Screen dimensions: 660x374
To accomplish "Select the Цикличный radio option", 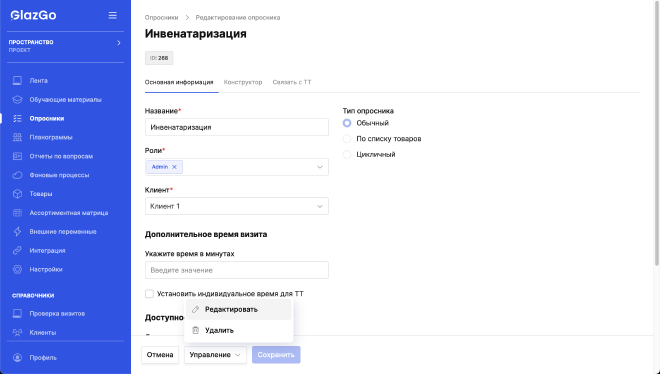I will pos(347,154).
